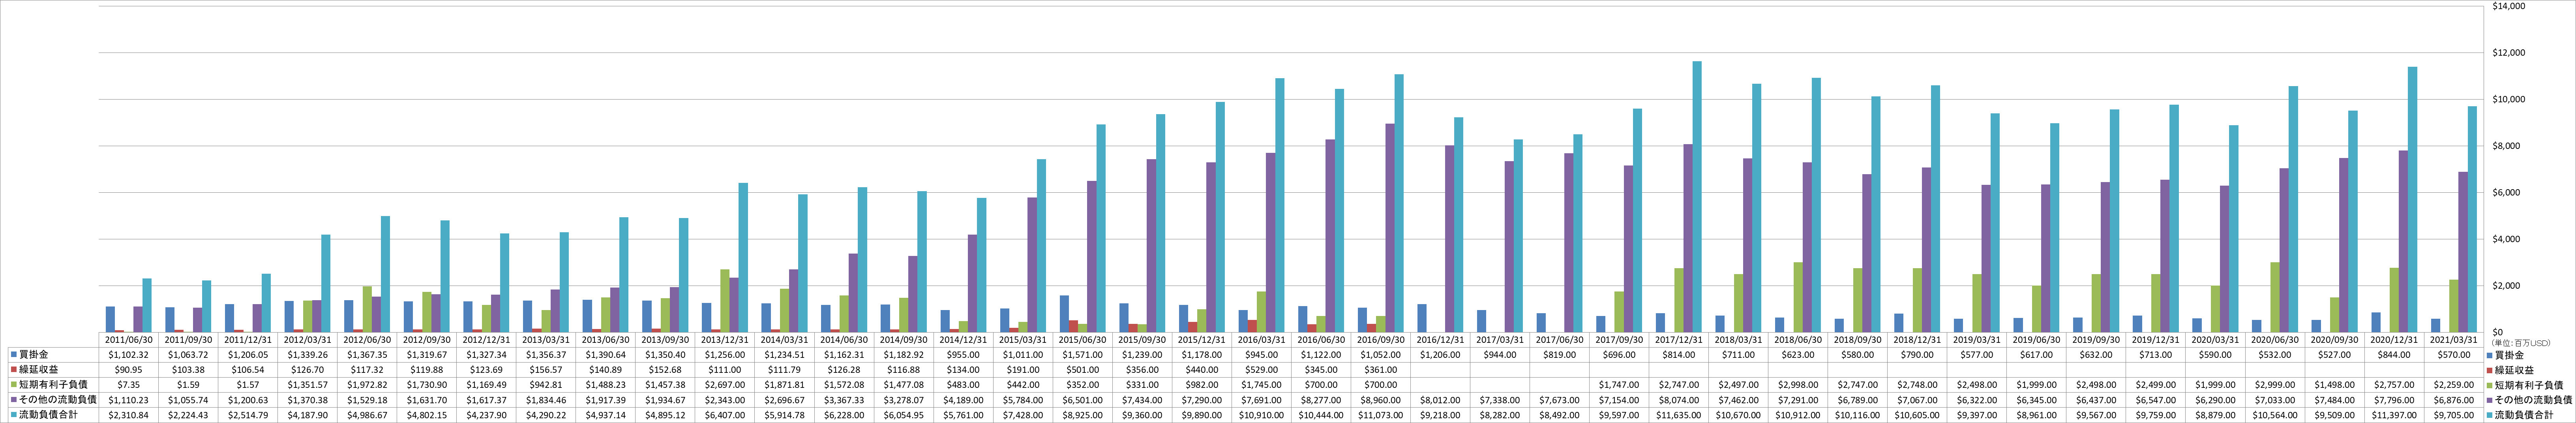Select the $361.00 deferred revenue cell
The height and width of the screenshot is (423, 2576).
(1381, 370)
